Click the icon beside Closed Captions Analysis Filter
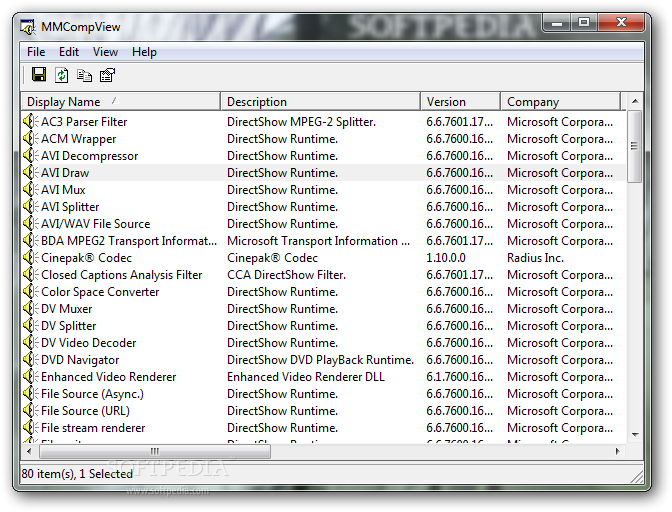672x512 pixels. [x=31, y=275]
